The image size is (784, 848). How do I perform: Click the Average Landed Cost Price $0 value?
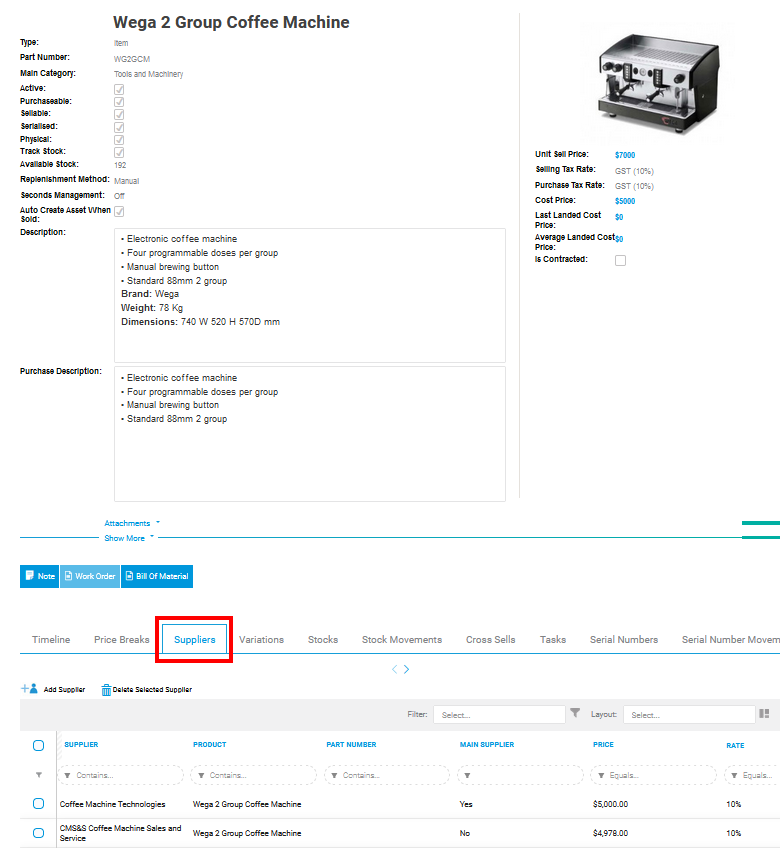(x=619, y=238)
